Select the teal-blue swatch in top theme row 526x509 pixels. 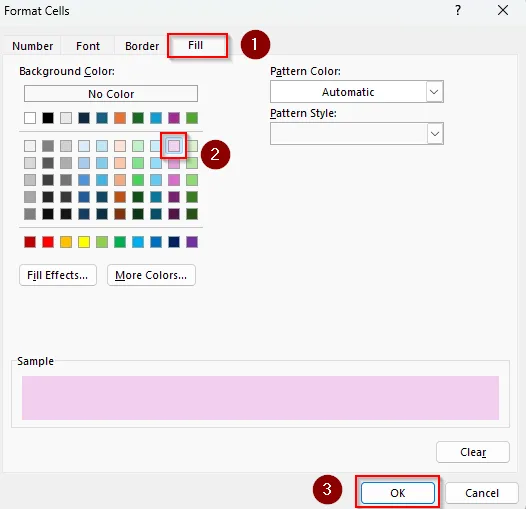pyautogui.click(x=102, y=118)
